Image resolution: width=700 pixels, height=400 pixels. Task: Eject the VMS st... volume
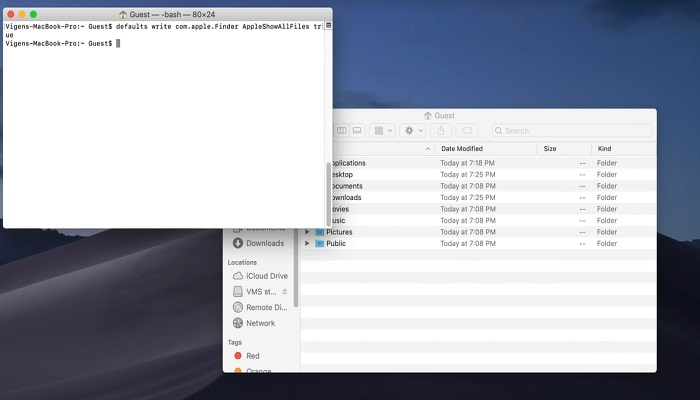click(284, 292)
